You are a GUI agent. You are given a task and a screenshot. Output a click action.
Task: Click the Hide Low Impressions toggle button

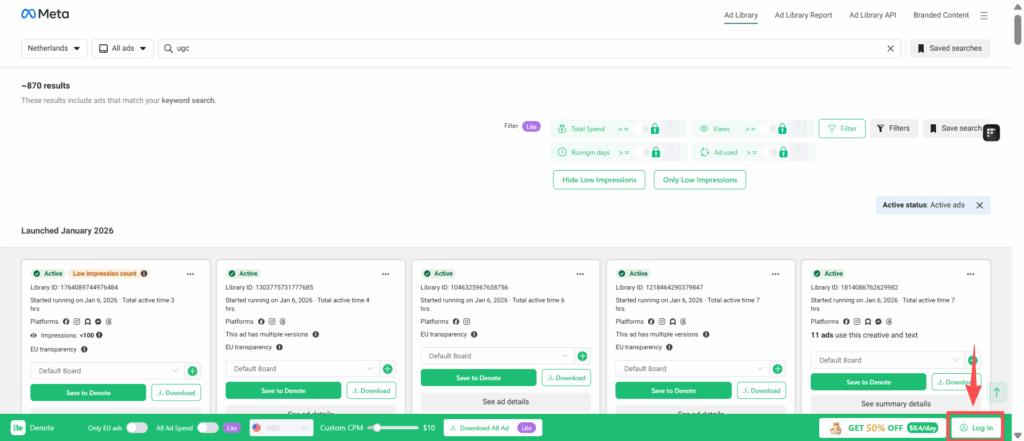[x=599, y=180]
